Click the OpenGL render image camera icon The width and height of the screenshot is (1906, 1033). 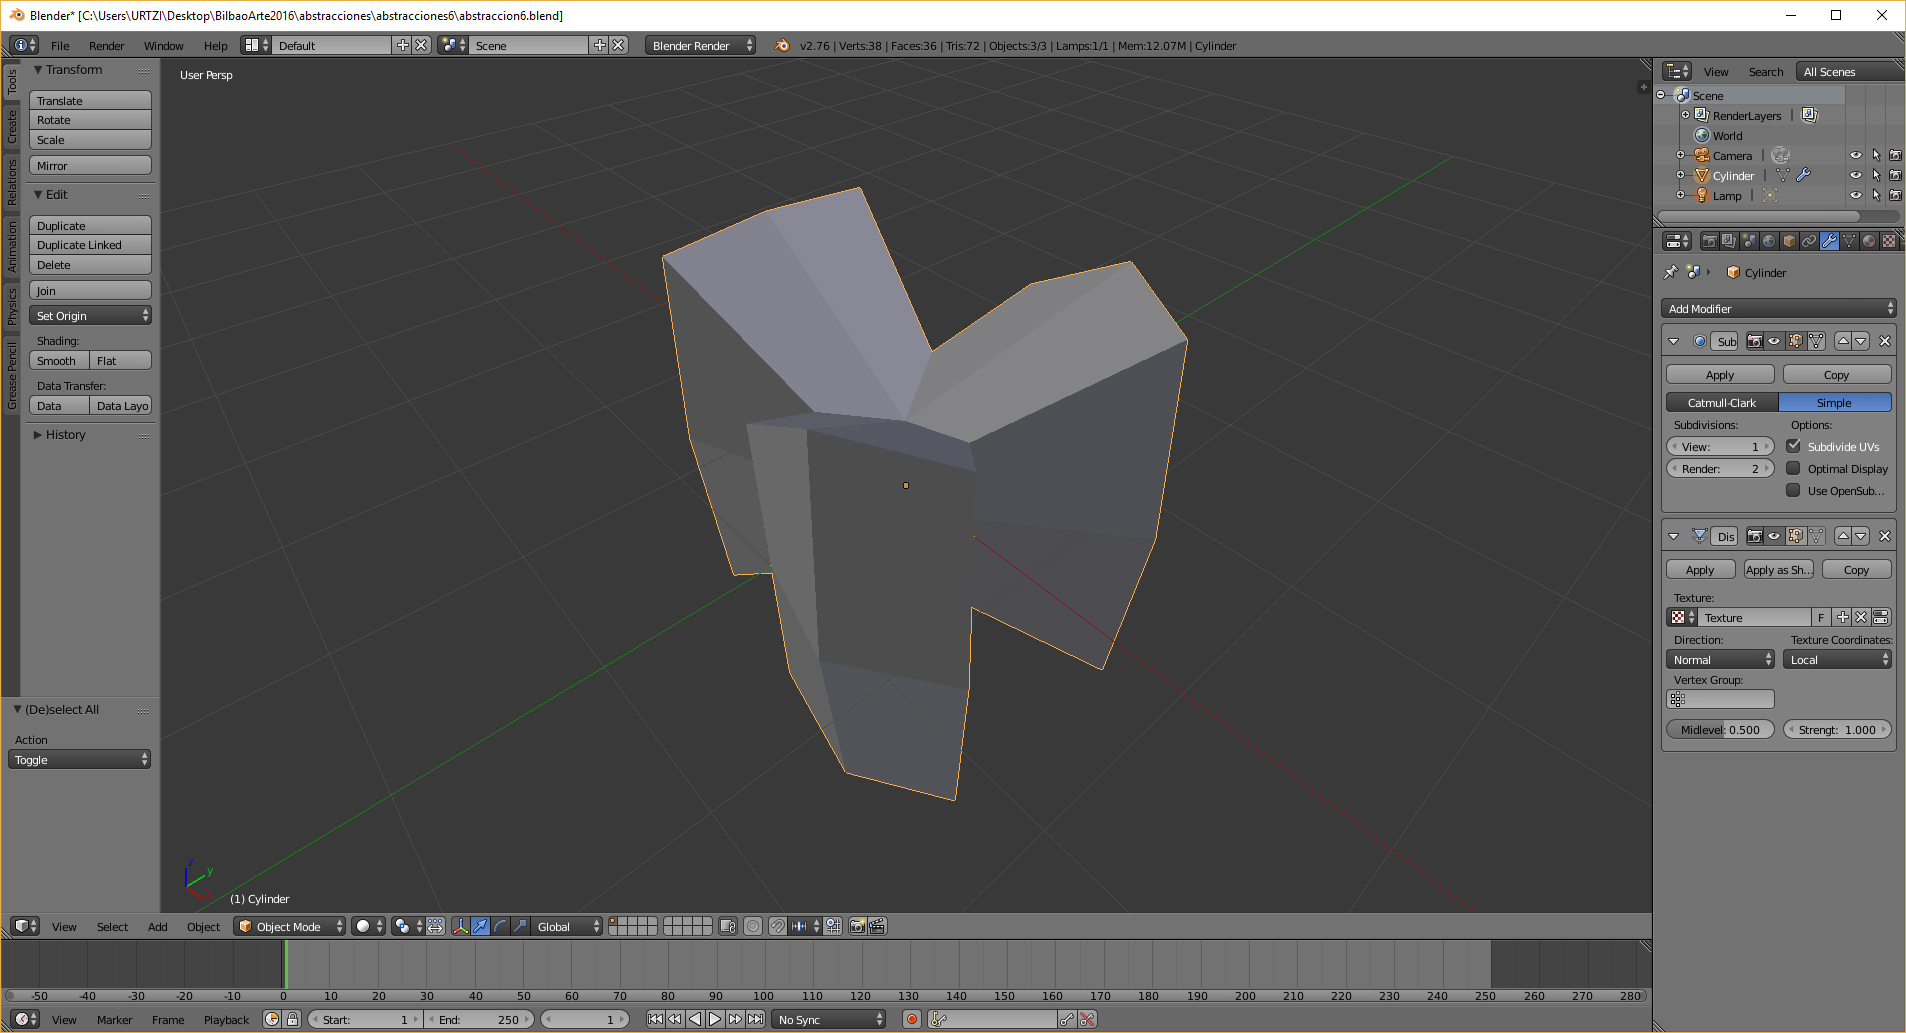[857, 927]
